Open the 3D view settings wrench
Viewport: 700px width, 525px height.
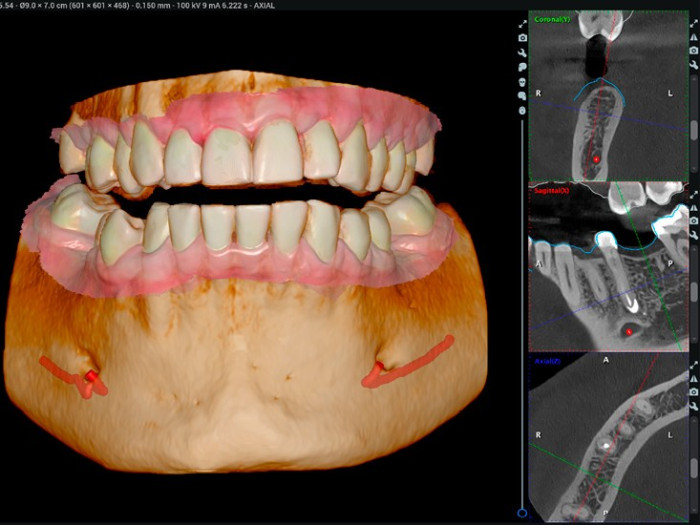tap(522, 54)
